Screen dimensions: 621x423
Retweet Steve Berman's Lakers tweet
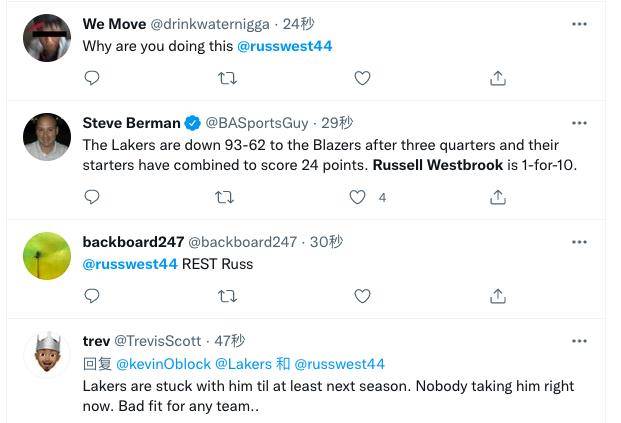pyautogui.click(x=227, y=197)
